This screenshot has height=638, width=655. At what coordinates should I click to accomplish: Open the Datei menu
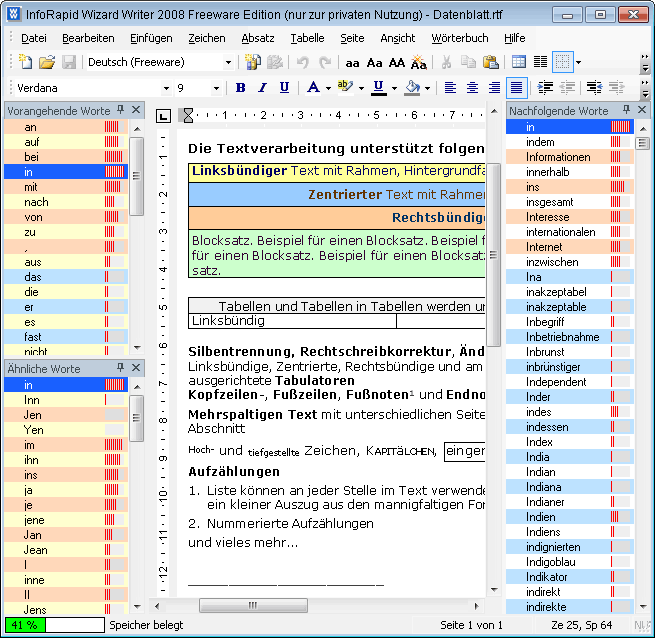(34, 38)
